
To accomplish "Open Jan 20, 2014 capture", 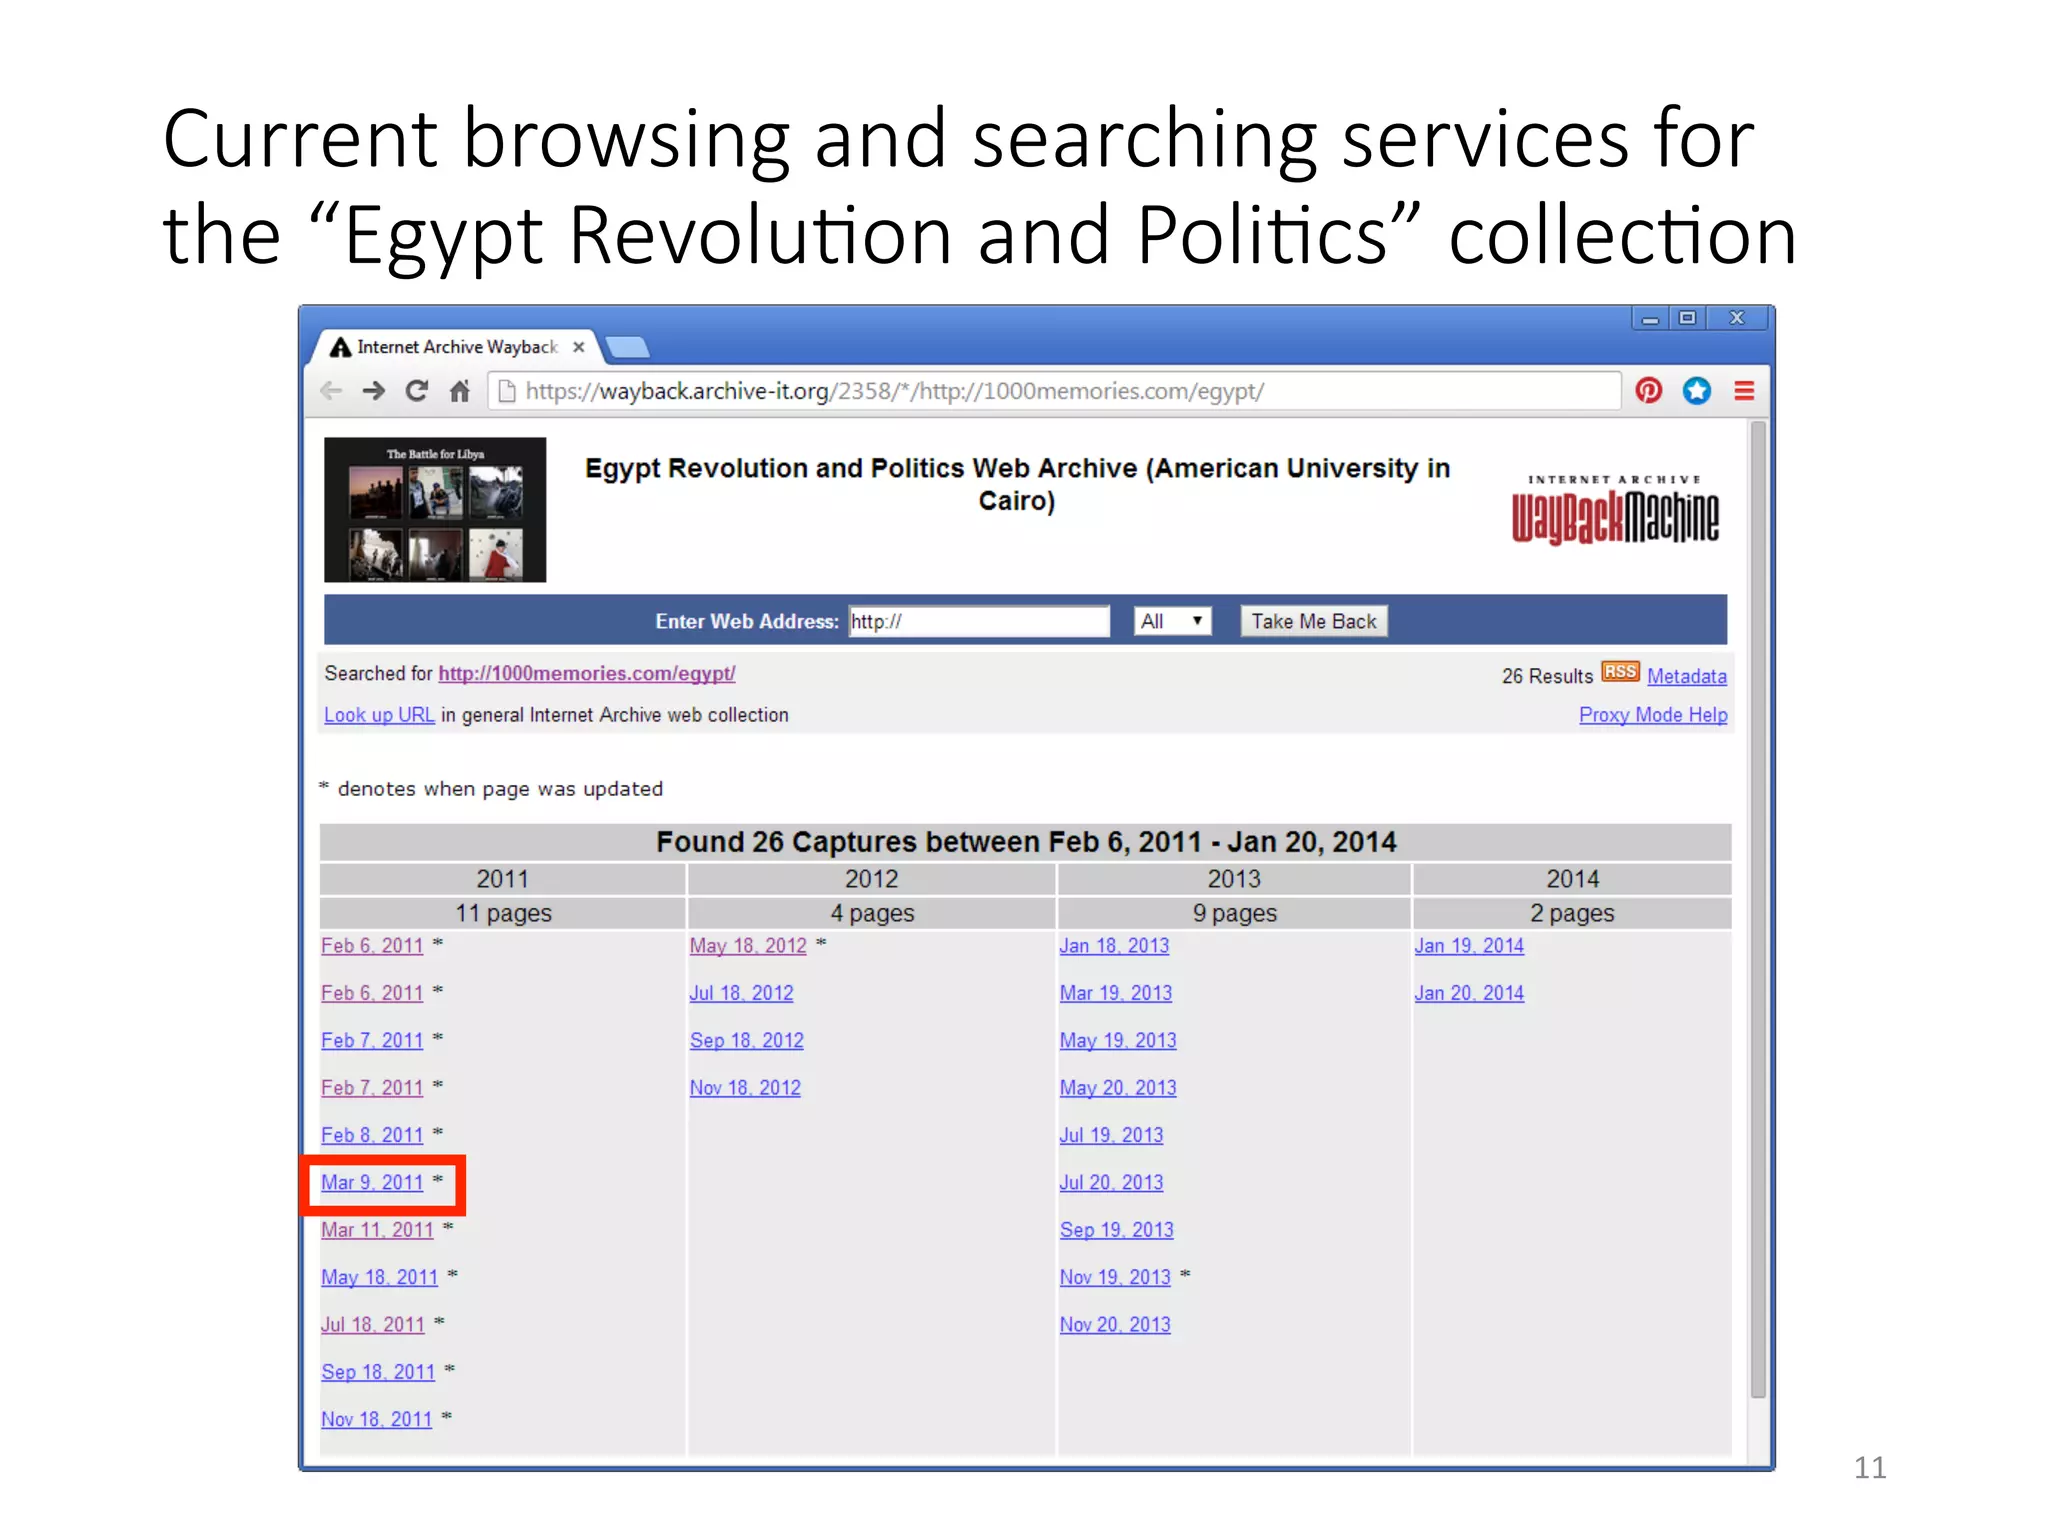I will pos(1469,993).
